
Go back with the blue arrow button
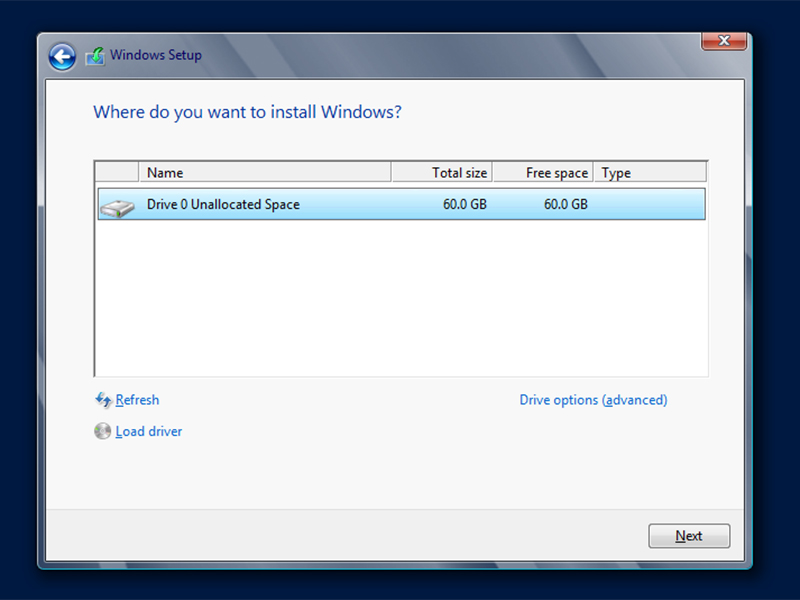click(x=62, y=56)
